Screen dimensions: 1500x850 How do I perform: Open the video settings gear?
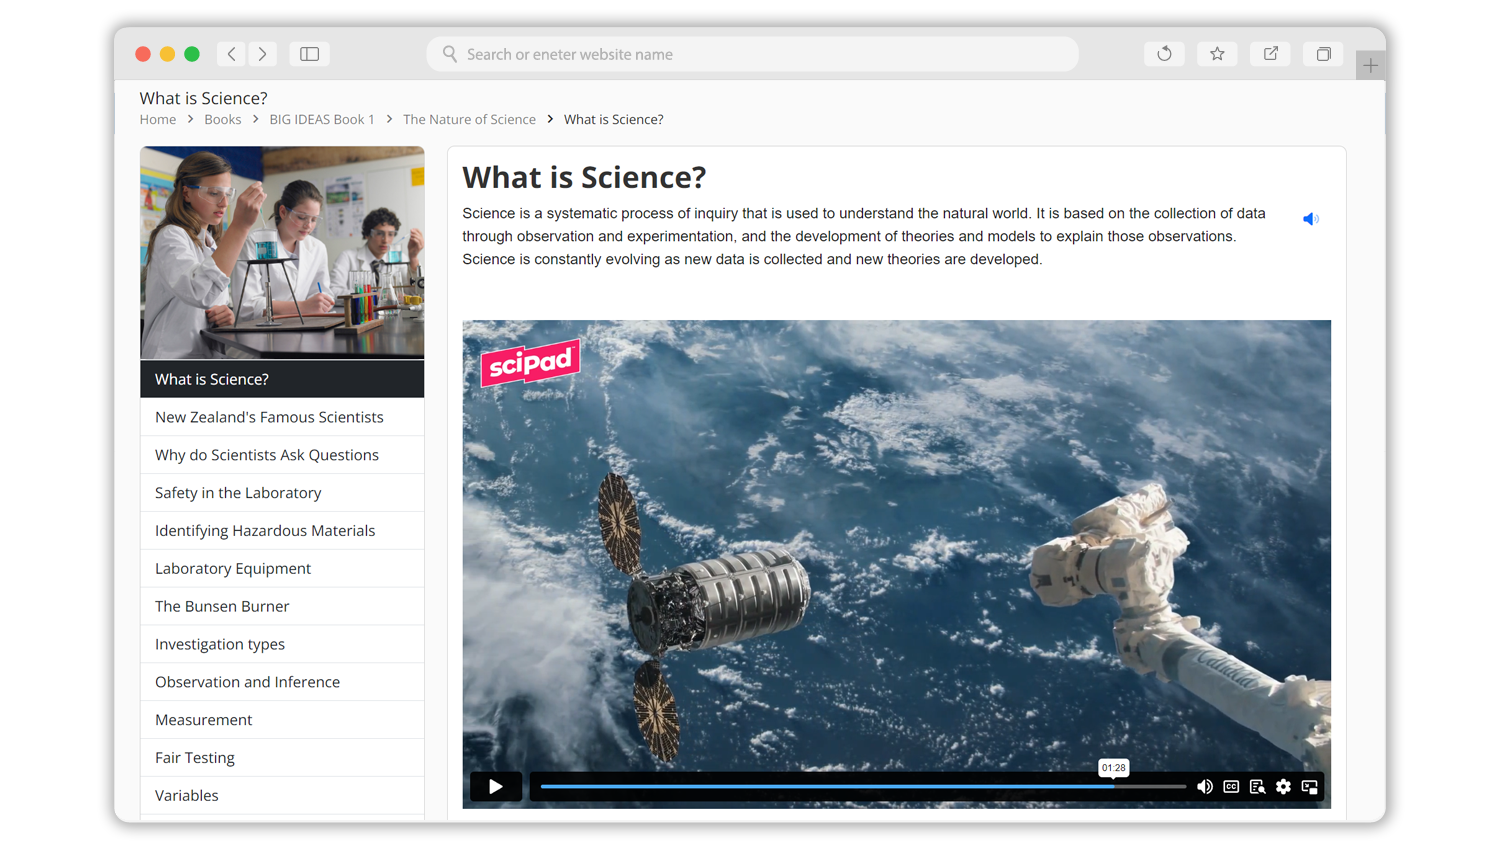(x=1283, y=787)
